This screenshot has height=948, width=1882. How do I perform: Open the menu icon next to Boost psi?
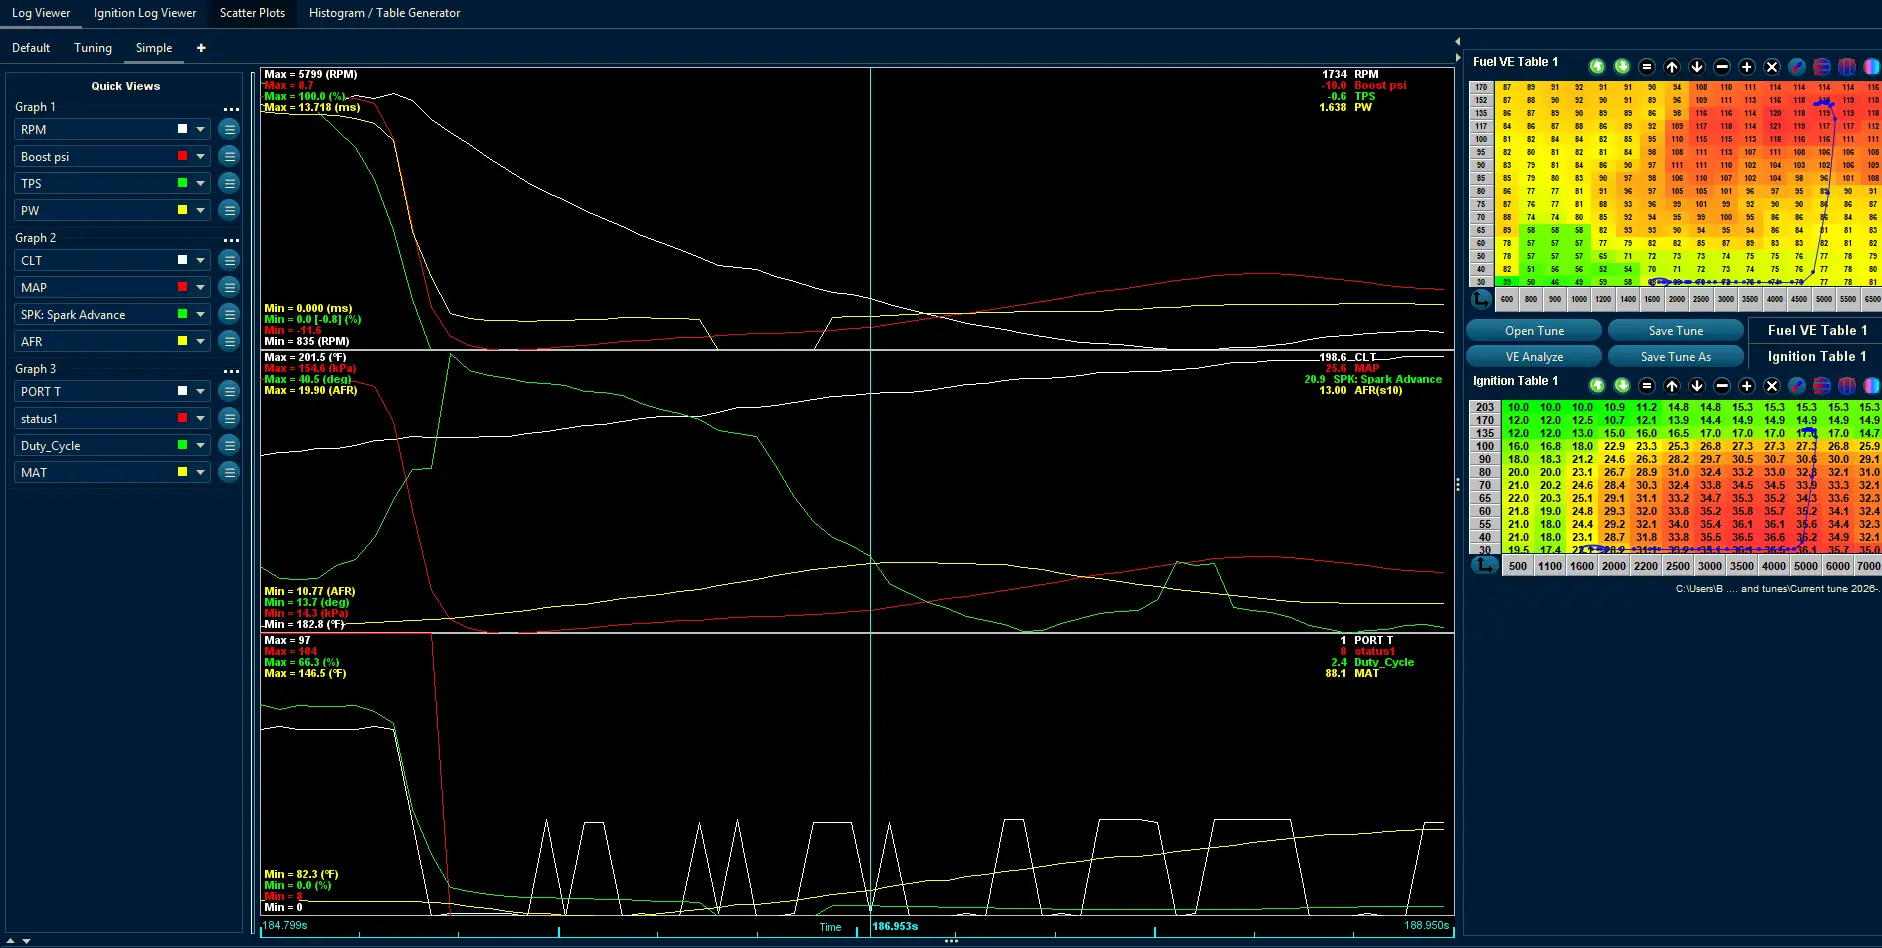229,156
